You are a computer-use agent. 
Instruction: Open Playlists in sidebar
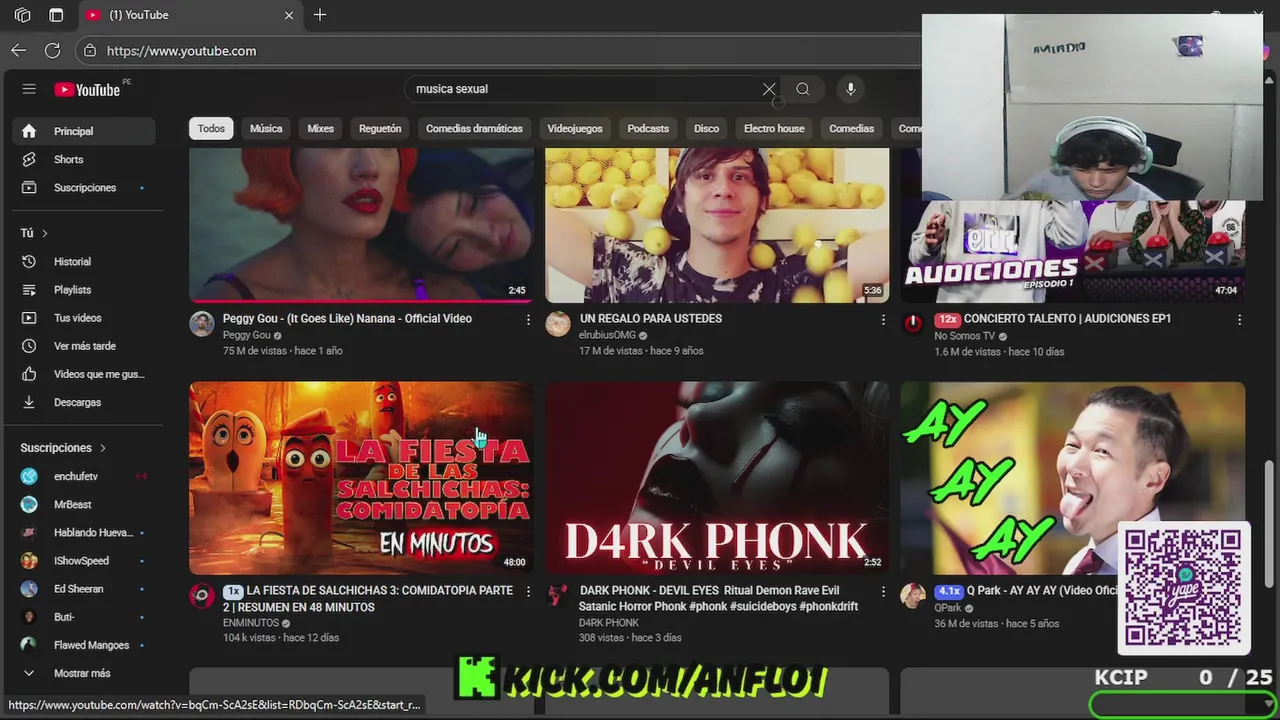(83, 289)
